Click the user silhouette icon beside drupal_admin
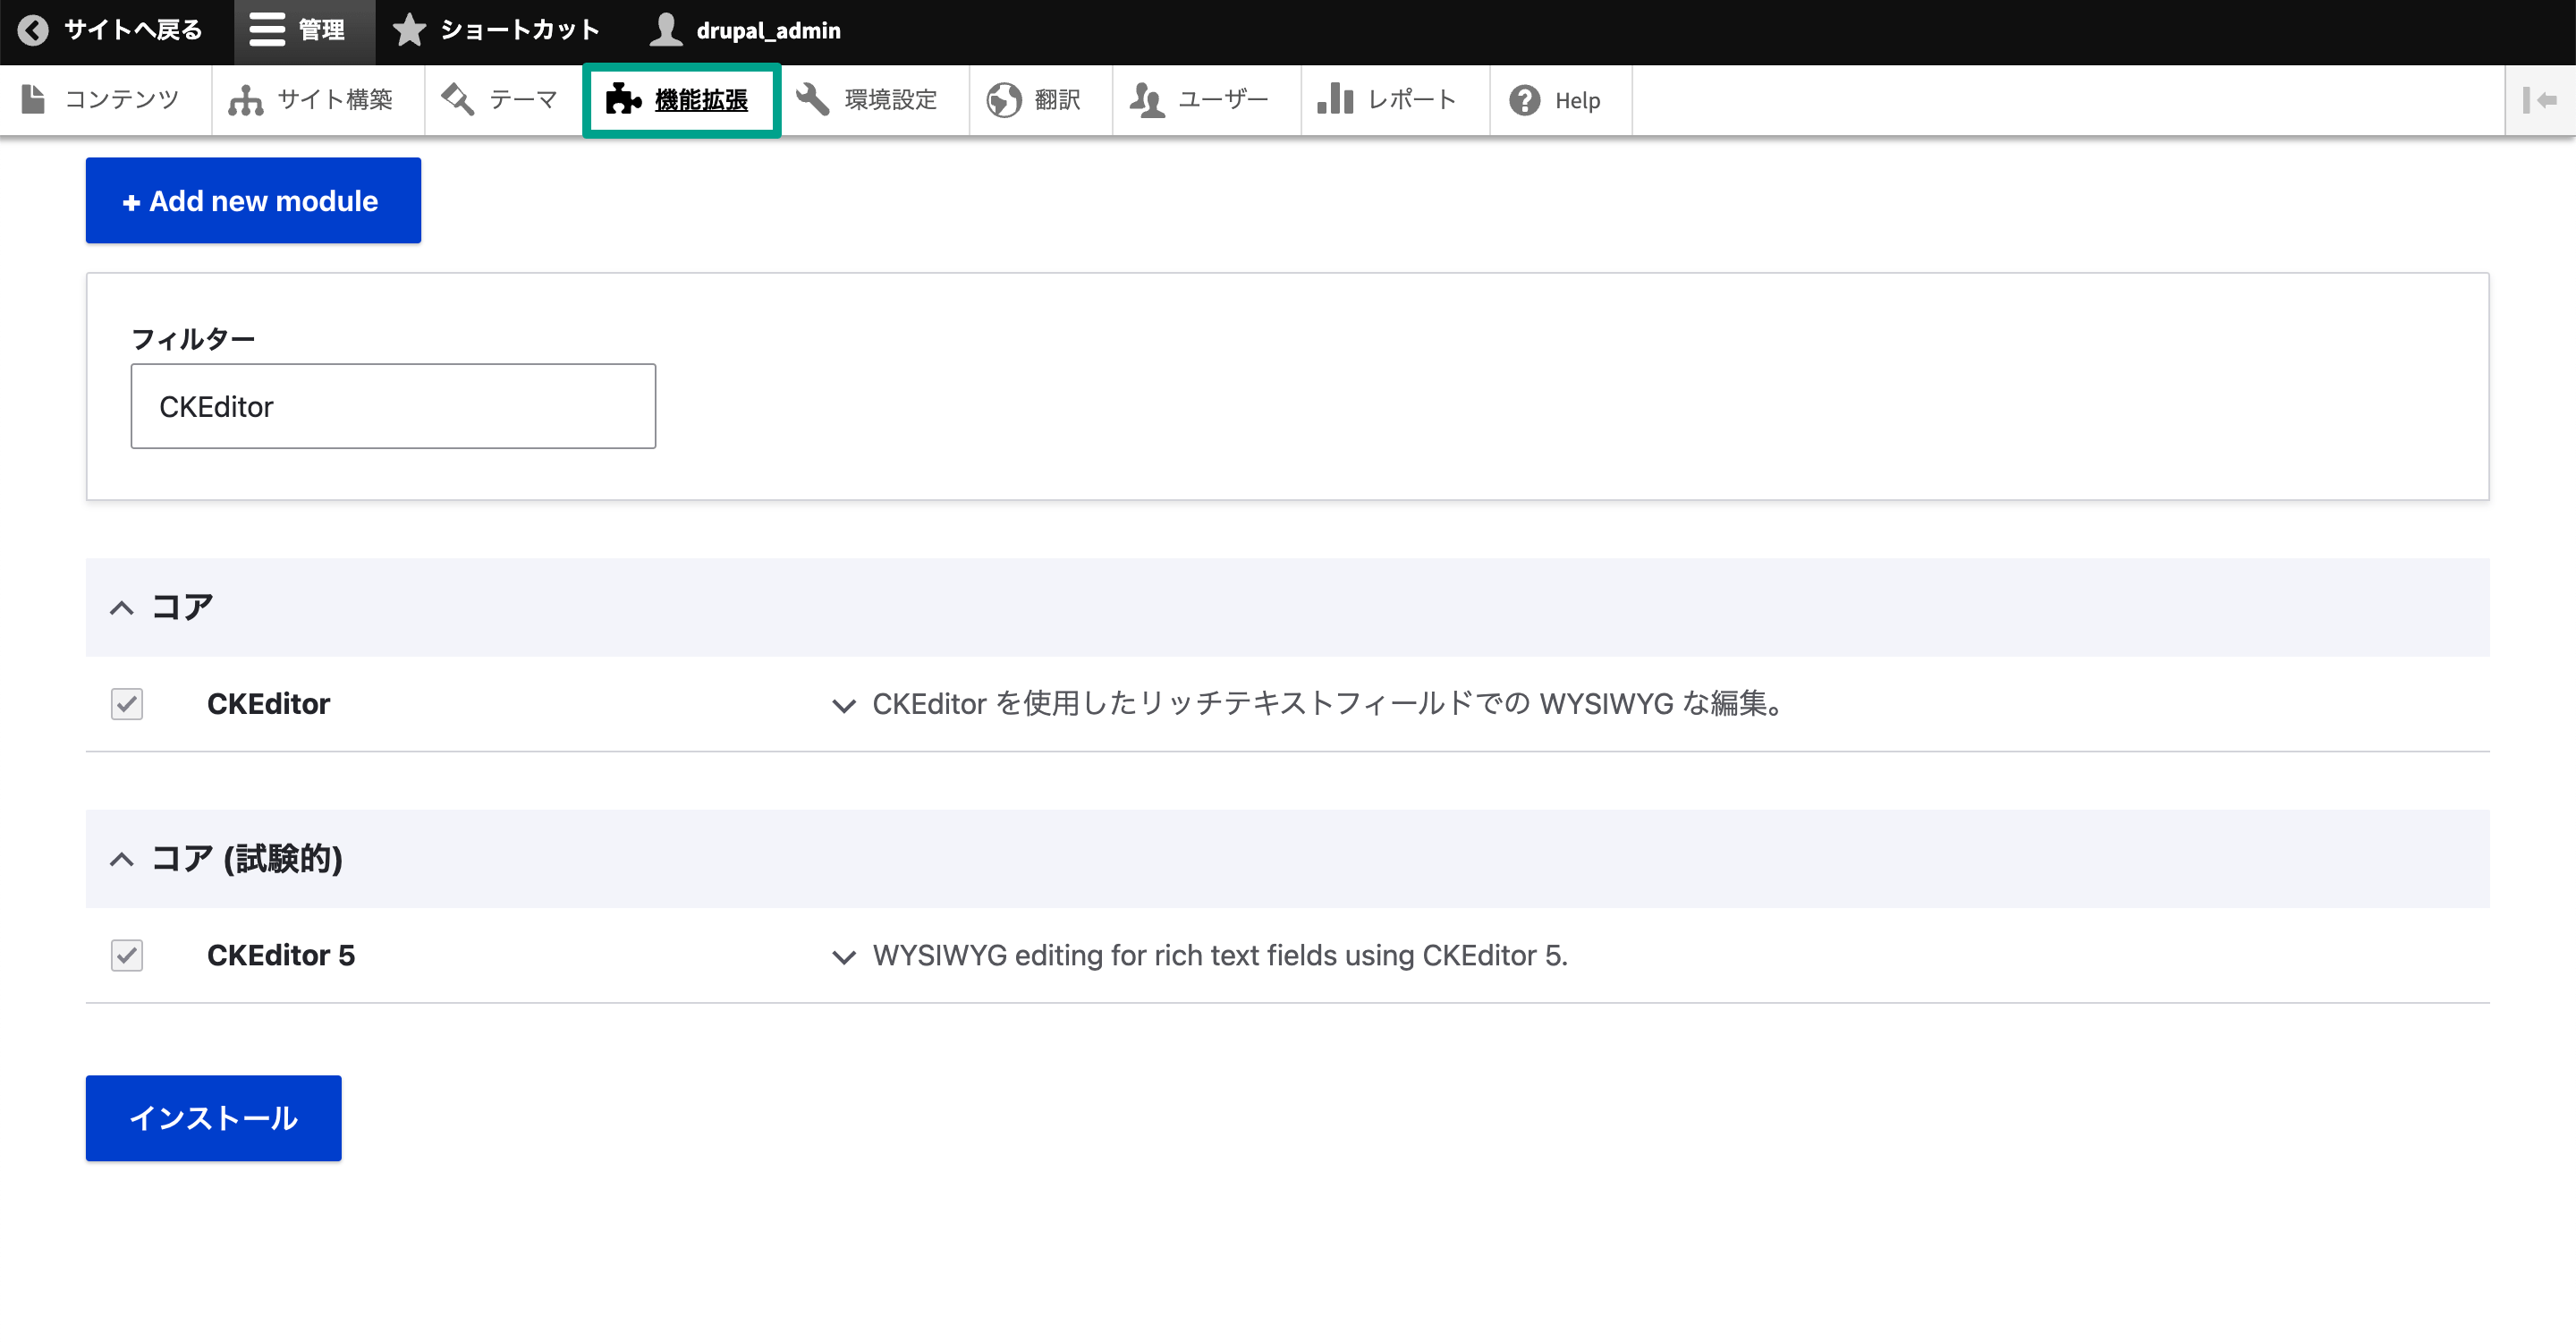2576x1342 pixels. point(666,31)
